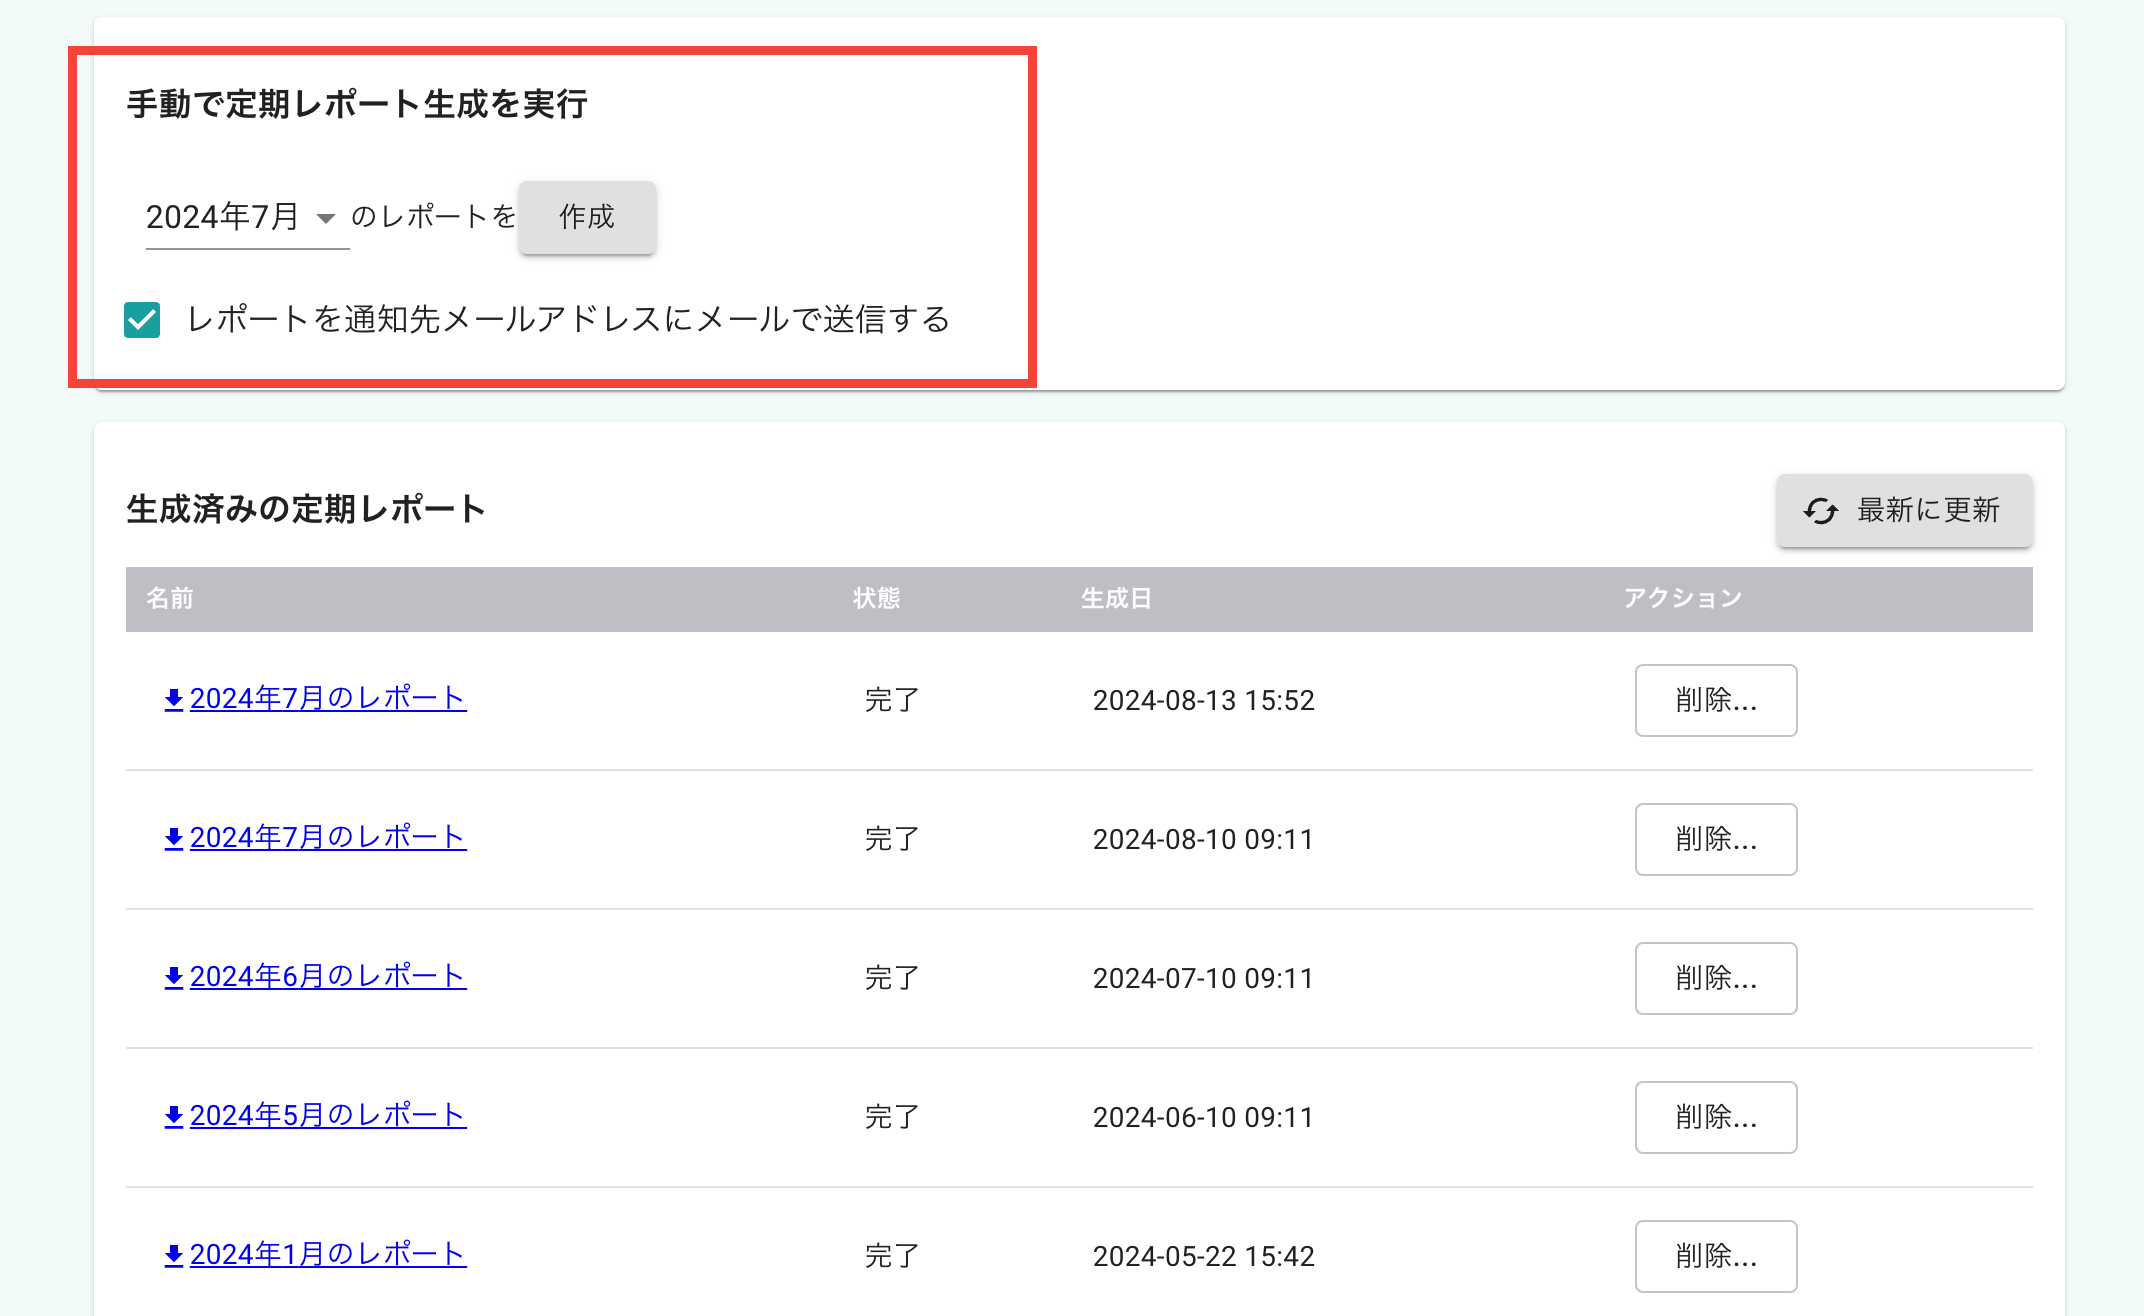Viewport: 2144px width, 1316px height.
Task: Open the 2024年7月 month dropdown
Action: click(x=247, y=217)
